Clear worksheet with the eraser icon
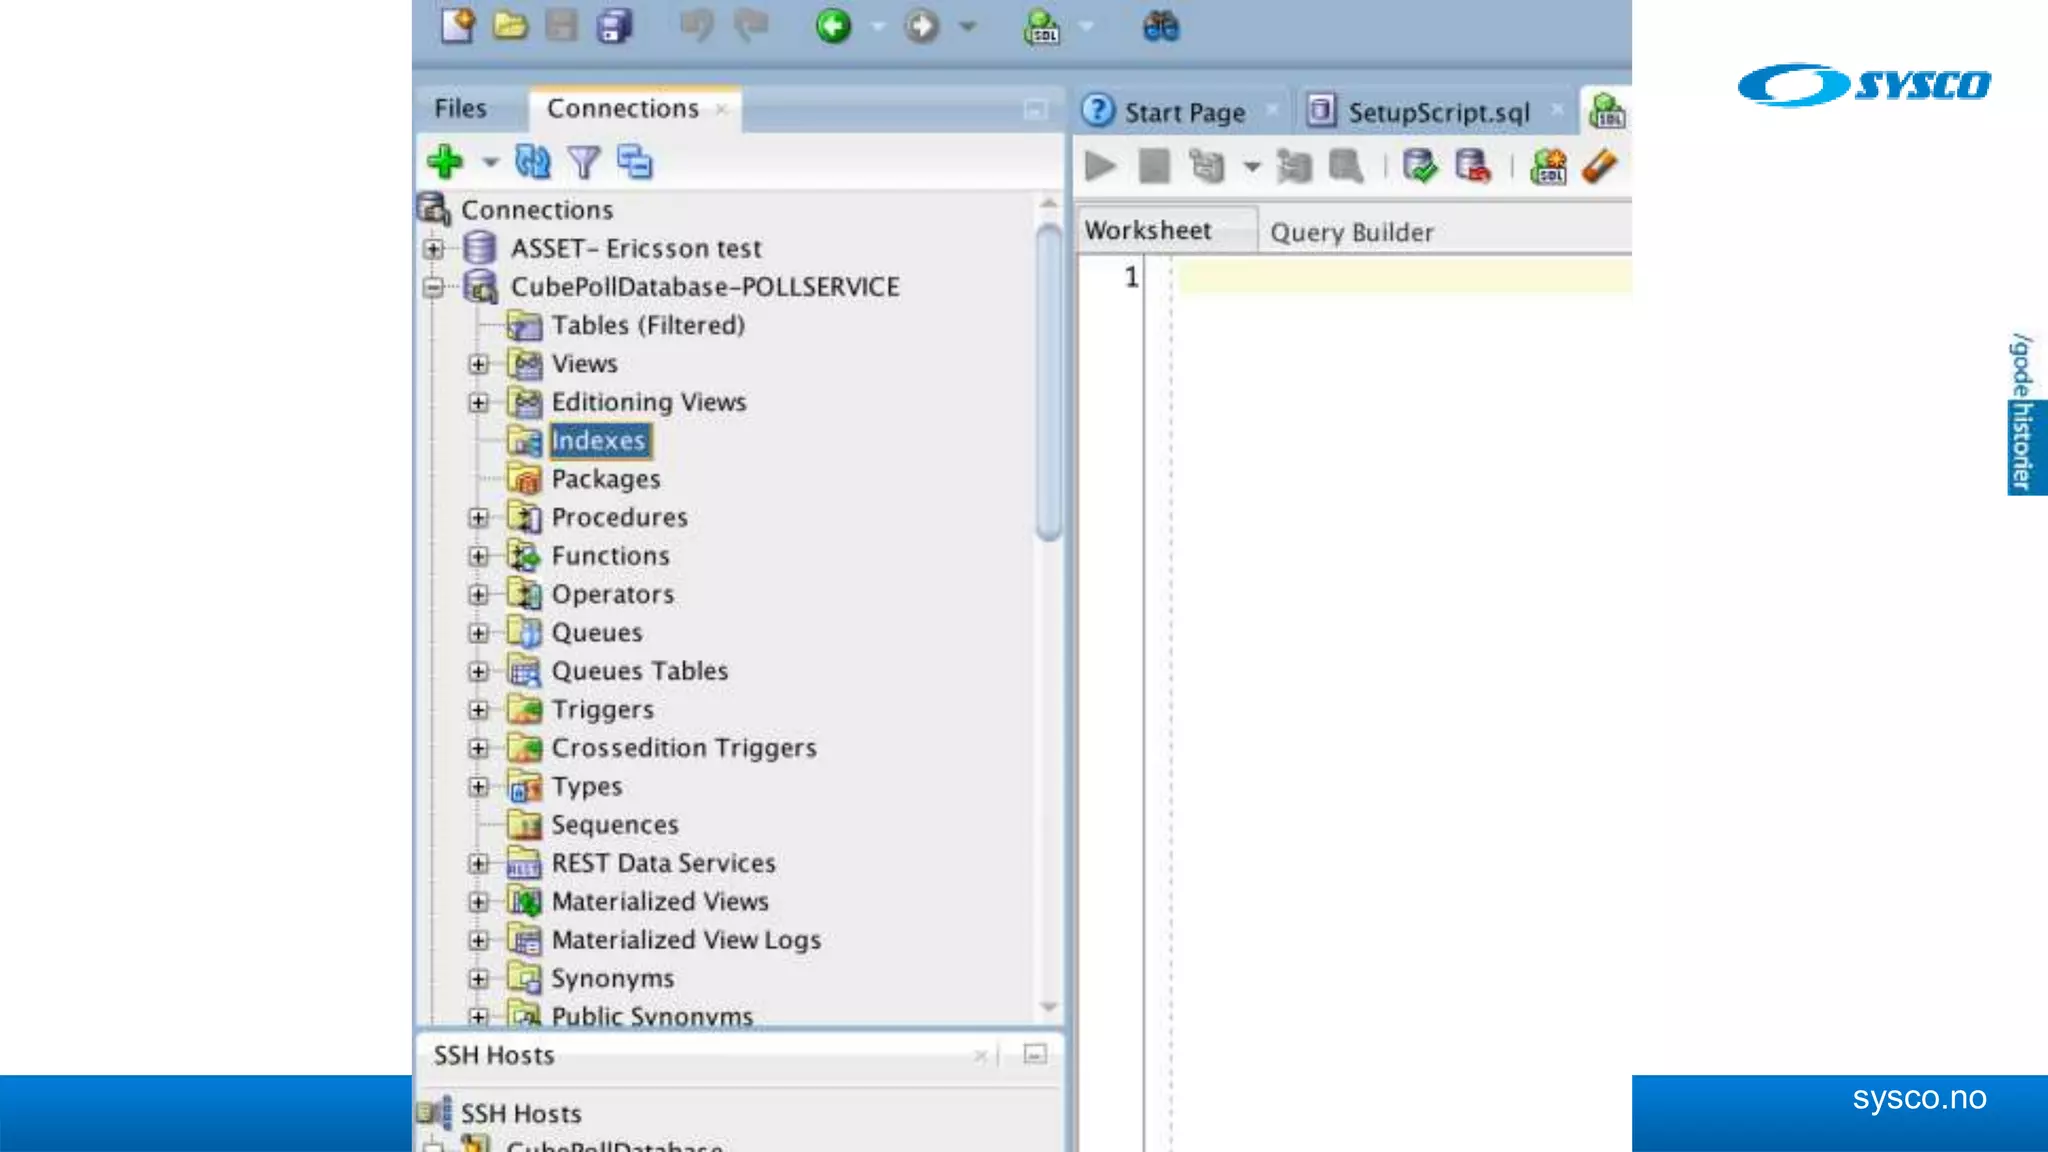 [1599, 166]
